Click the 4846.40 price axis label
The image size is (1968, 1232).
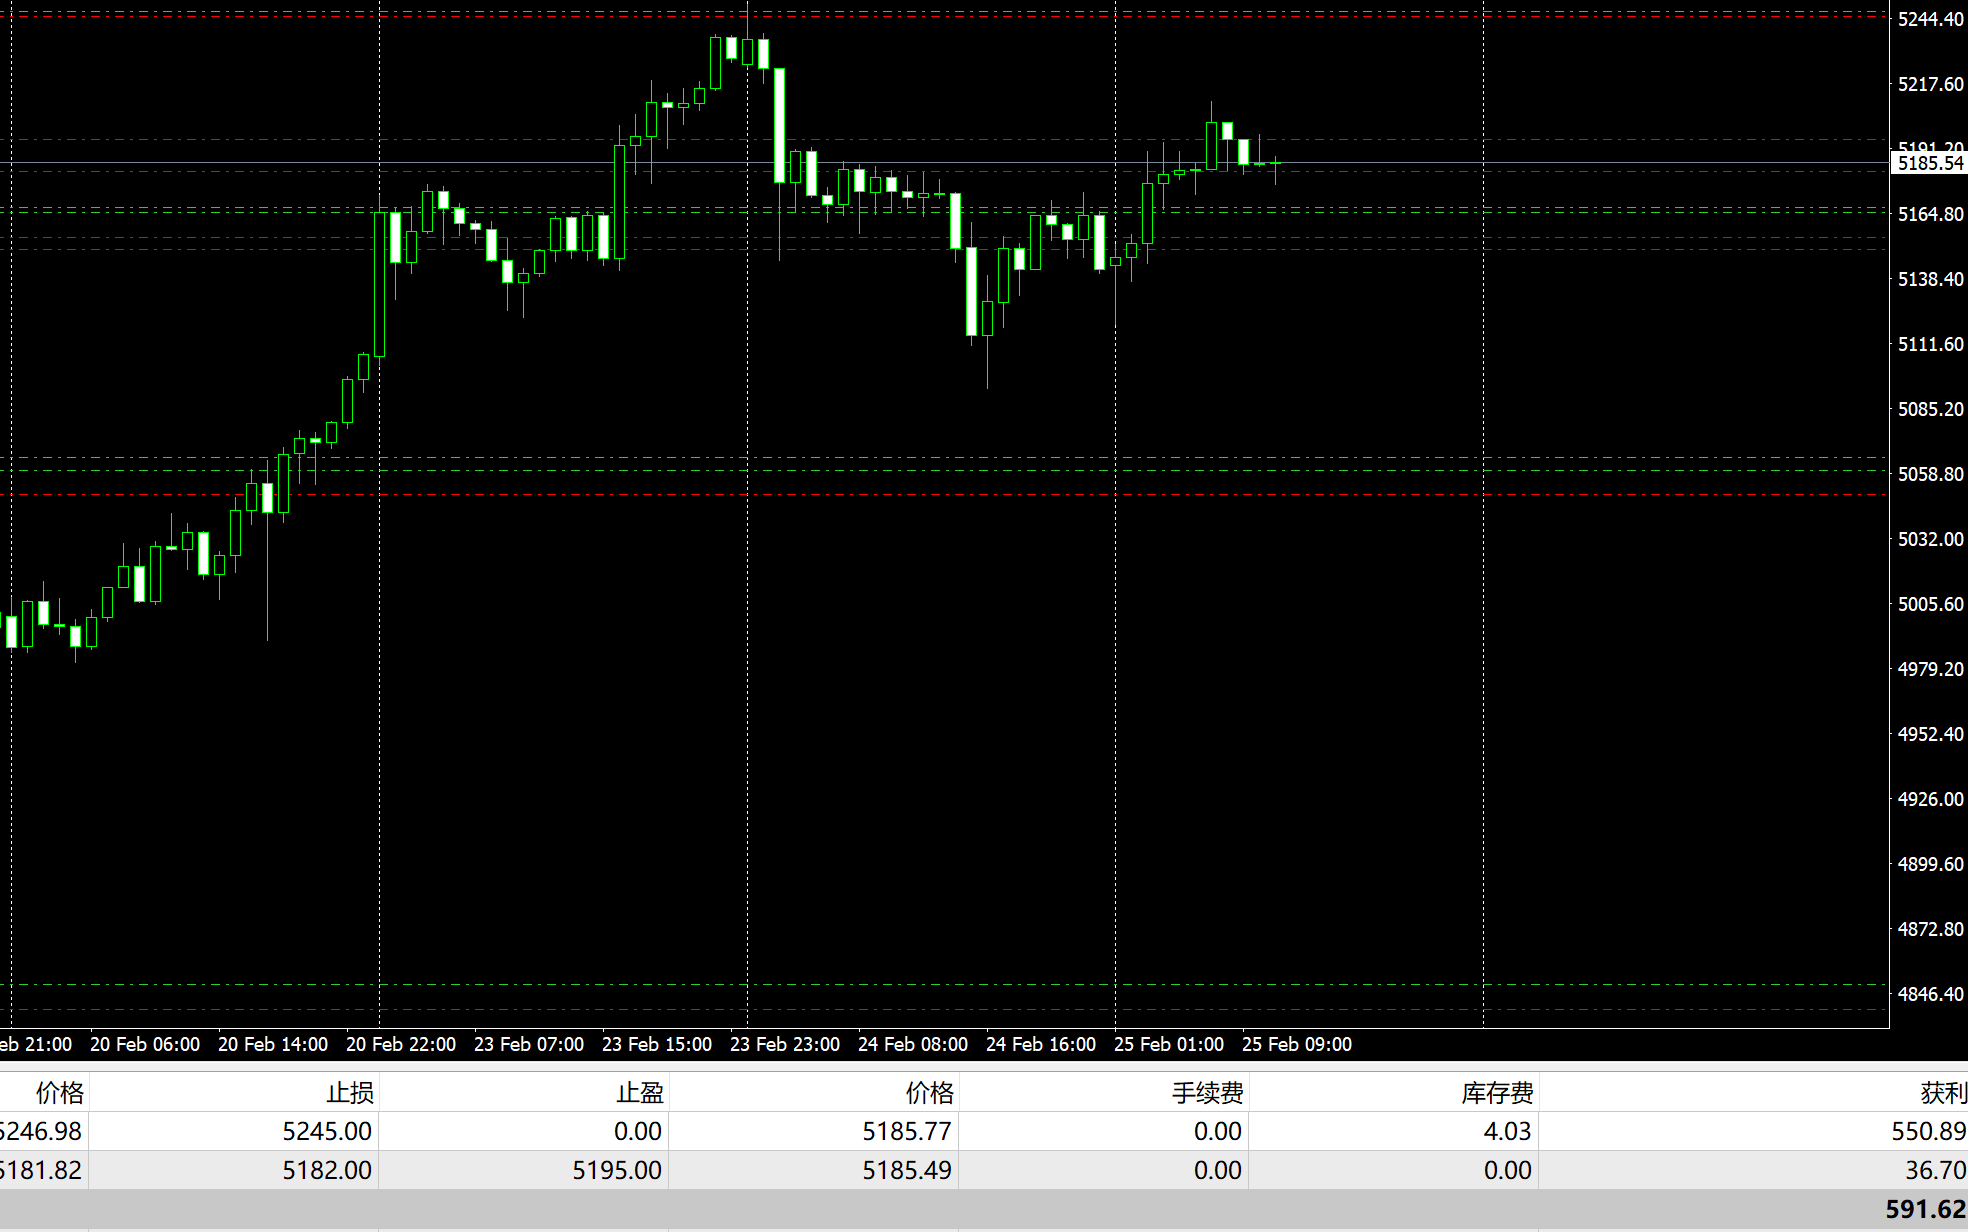click(1930, 994)
